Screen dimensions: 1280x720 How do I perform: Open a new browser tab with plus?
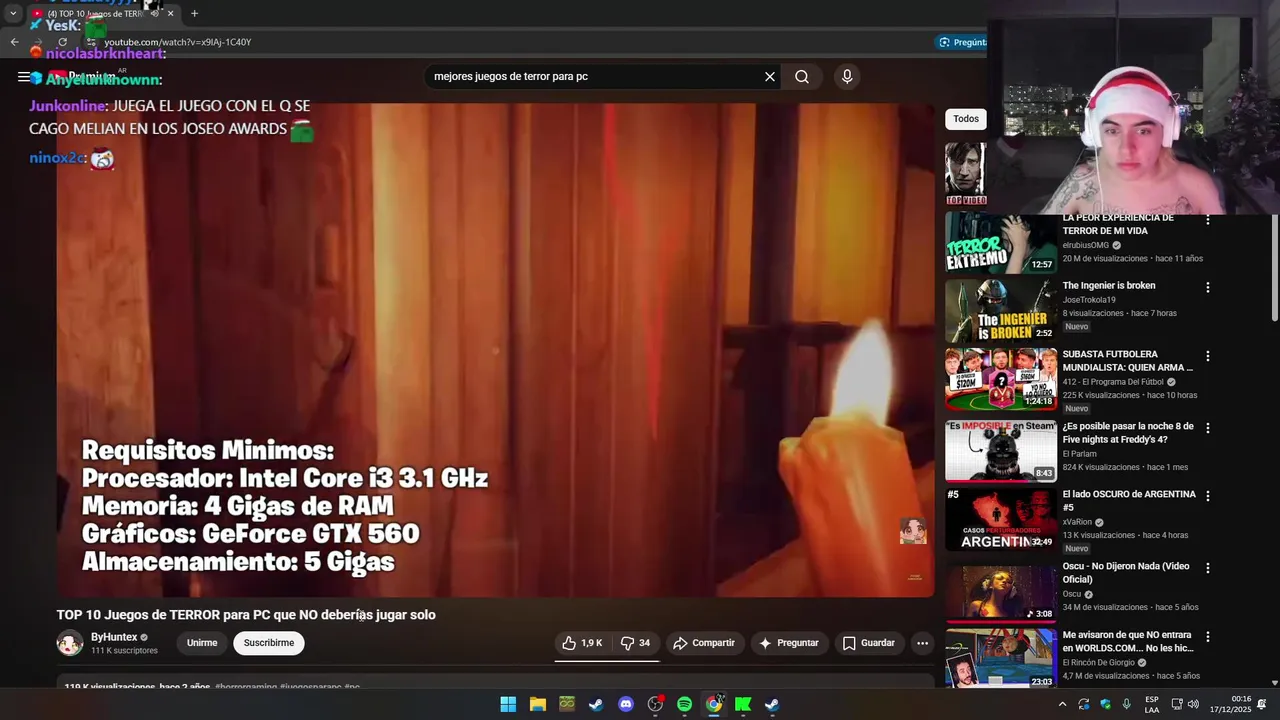tap(194, 13)
